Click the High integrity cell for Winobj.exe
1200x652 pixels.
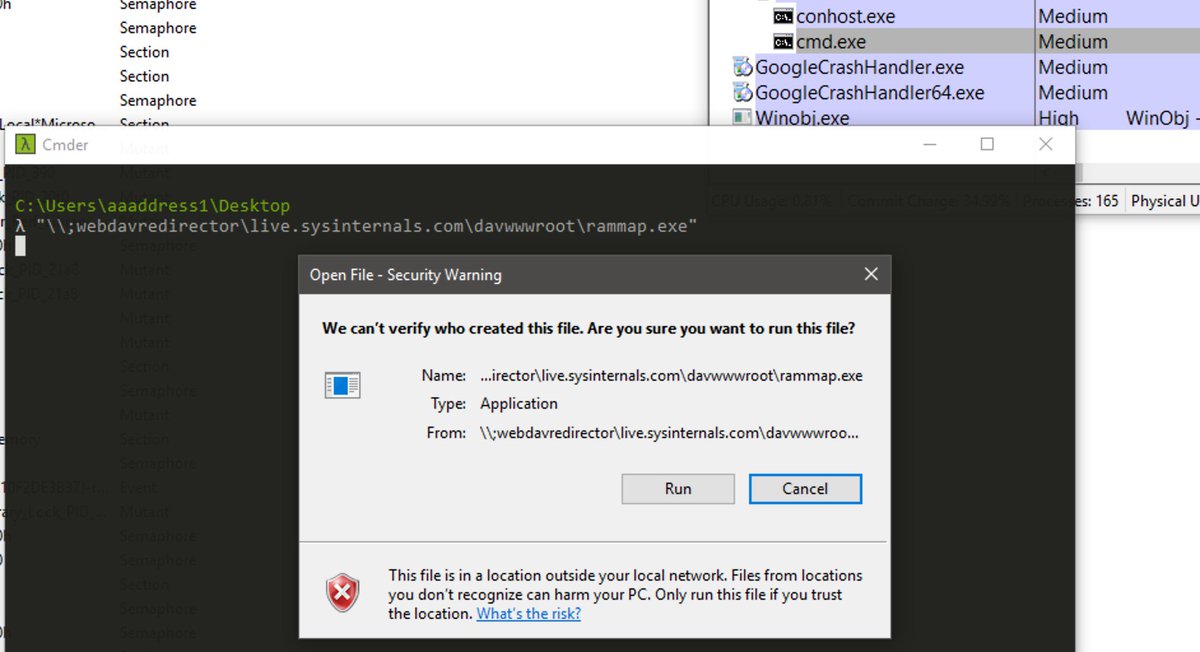[1058, 118]
